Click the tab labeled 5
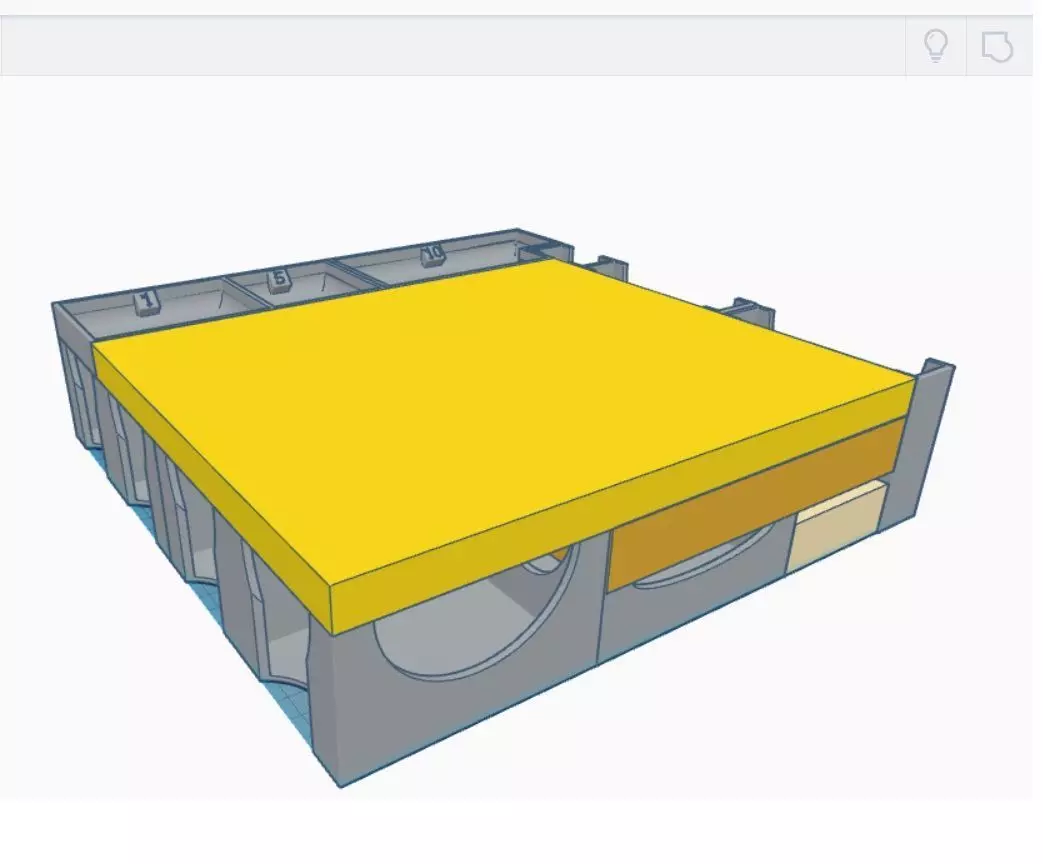 pos(279,278)
